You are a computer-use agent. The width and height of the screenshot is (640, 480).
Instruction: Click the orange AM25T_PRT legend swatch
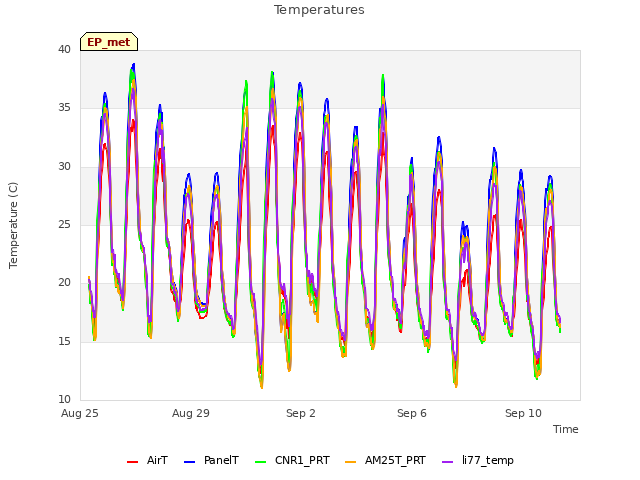tap(351, 462)
